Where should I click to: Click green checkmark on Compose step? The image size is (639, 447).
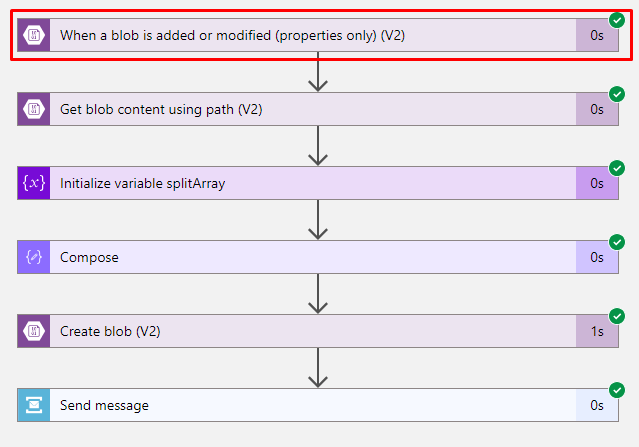click(x=617, y=242)
